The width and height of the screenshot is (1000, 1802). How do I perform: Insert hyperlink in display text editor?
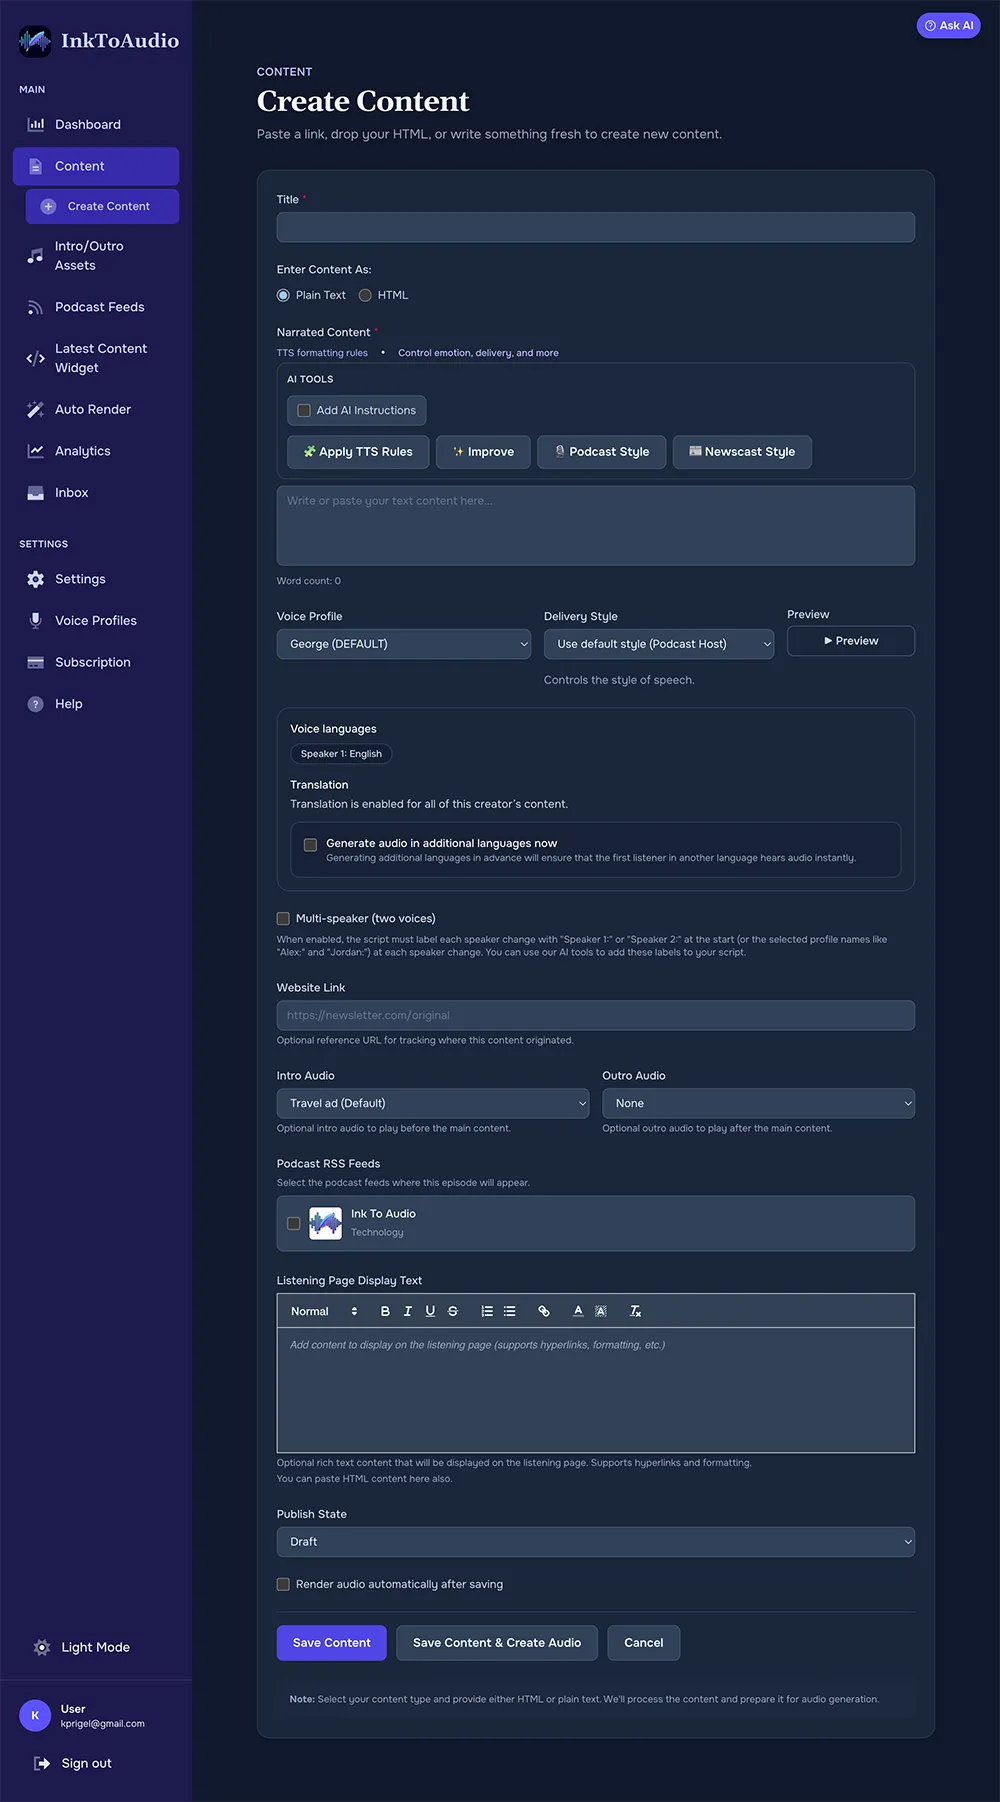coord(544,1311)
